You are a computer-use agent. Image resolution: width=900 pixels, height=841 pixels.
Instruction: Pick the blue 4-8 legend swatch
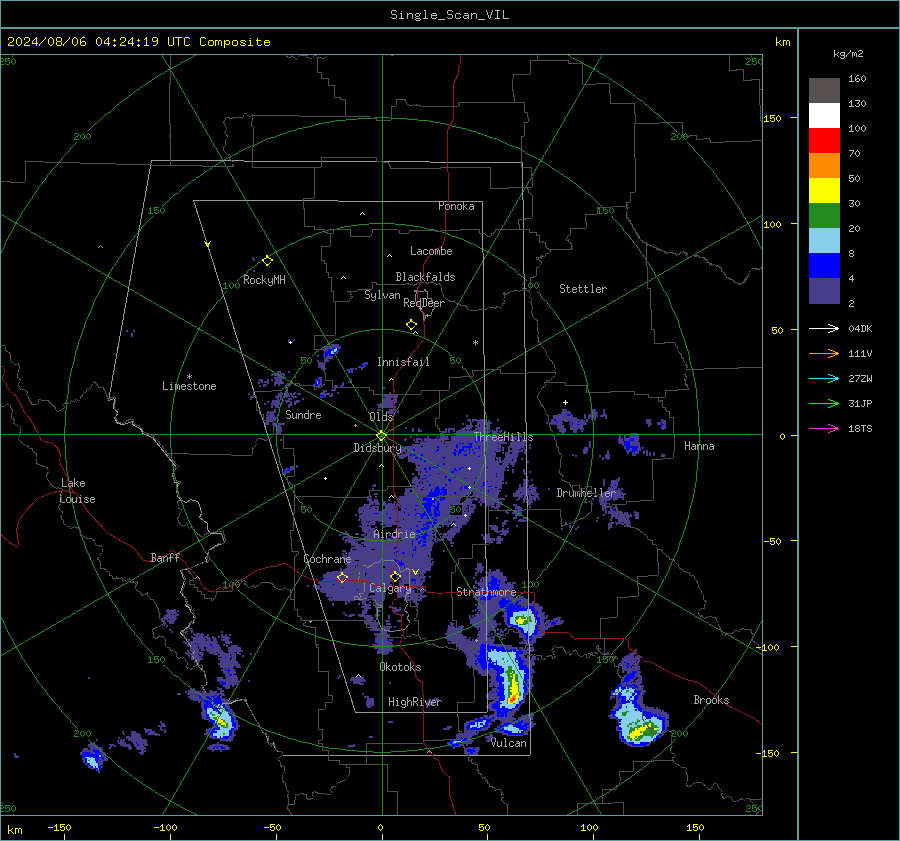824,266
